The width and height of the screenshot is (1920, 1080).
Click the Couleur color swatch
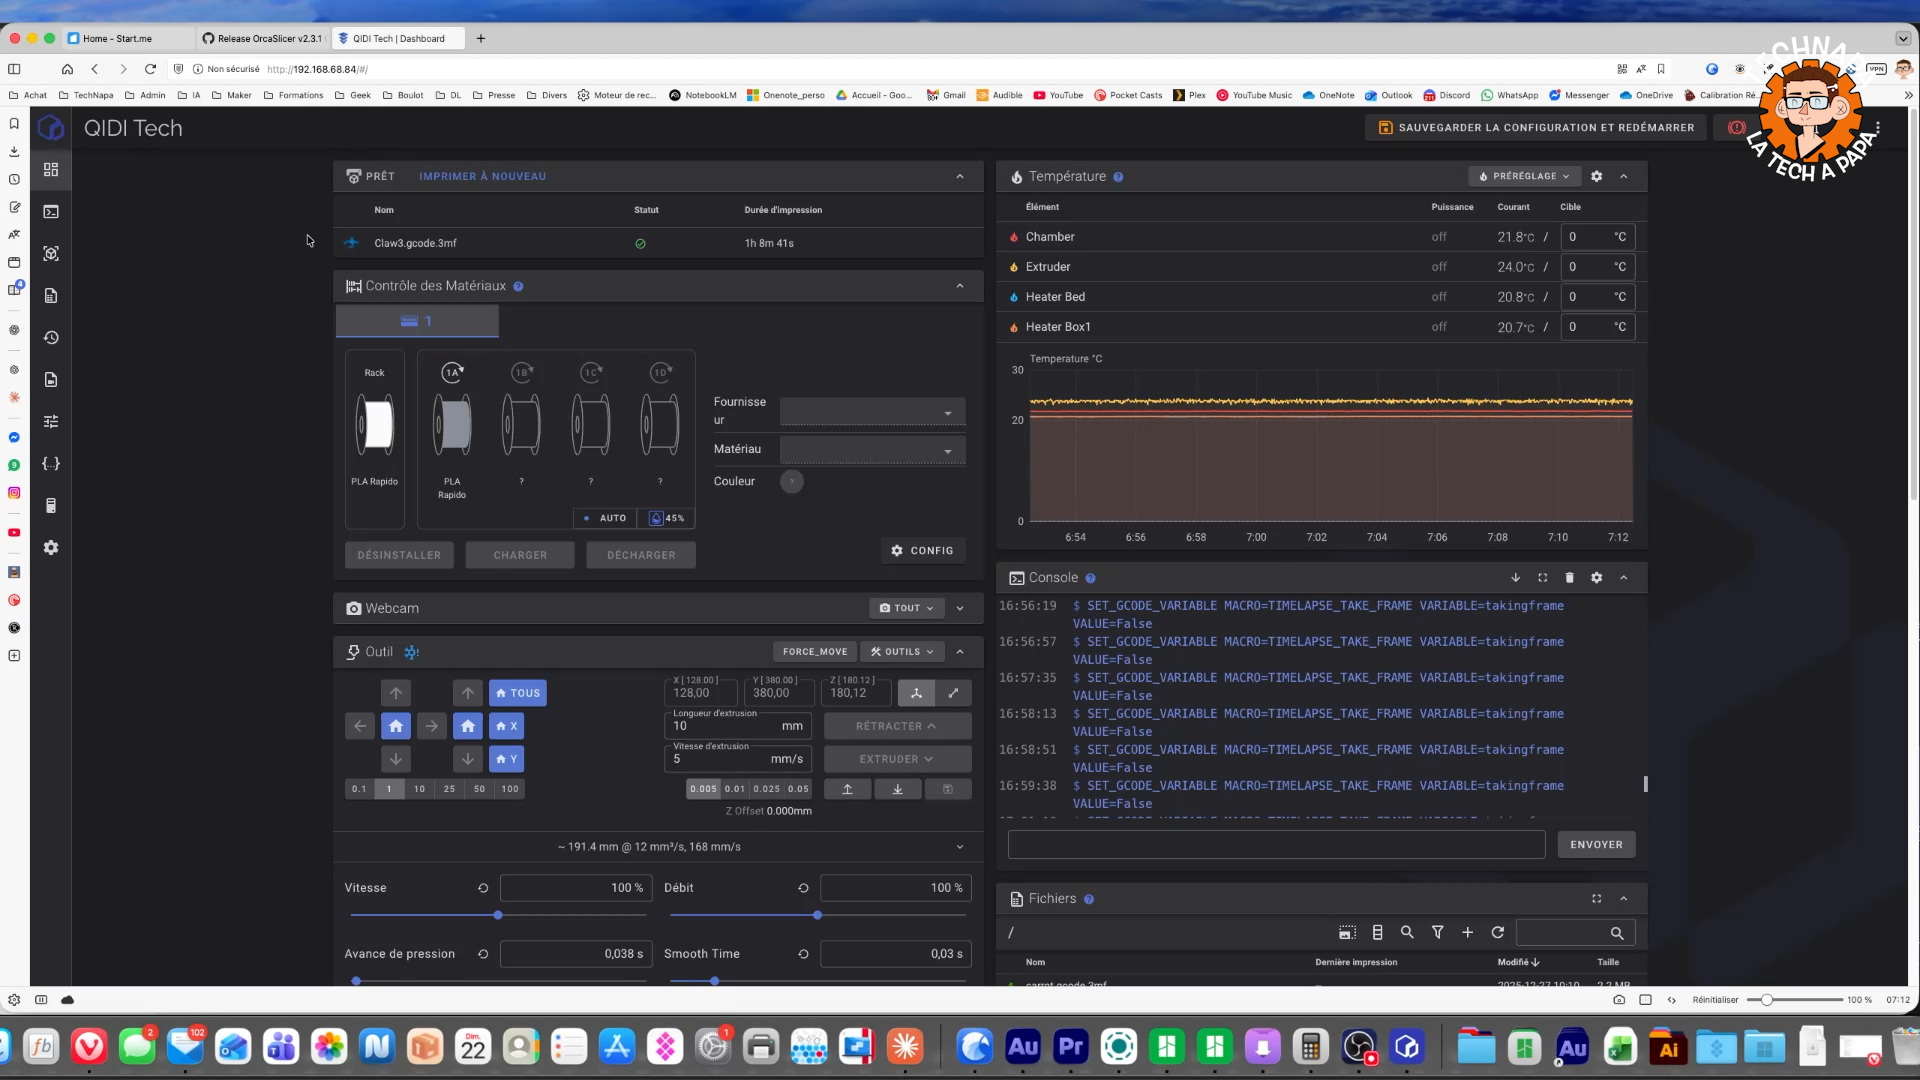click(x=791, y=481)
